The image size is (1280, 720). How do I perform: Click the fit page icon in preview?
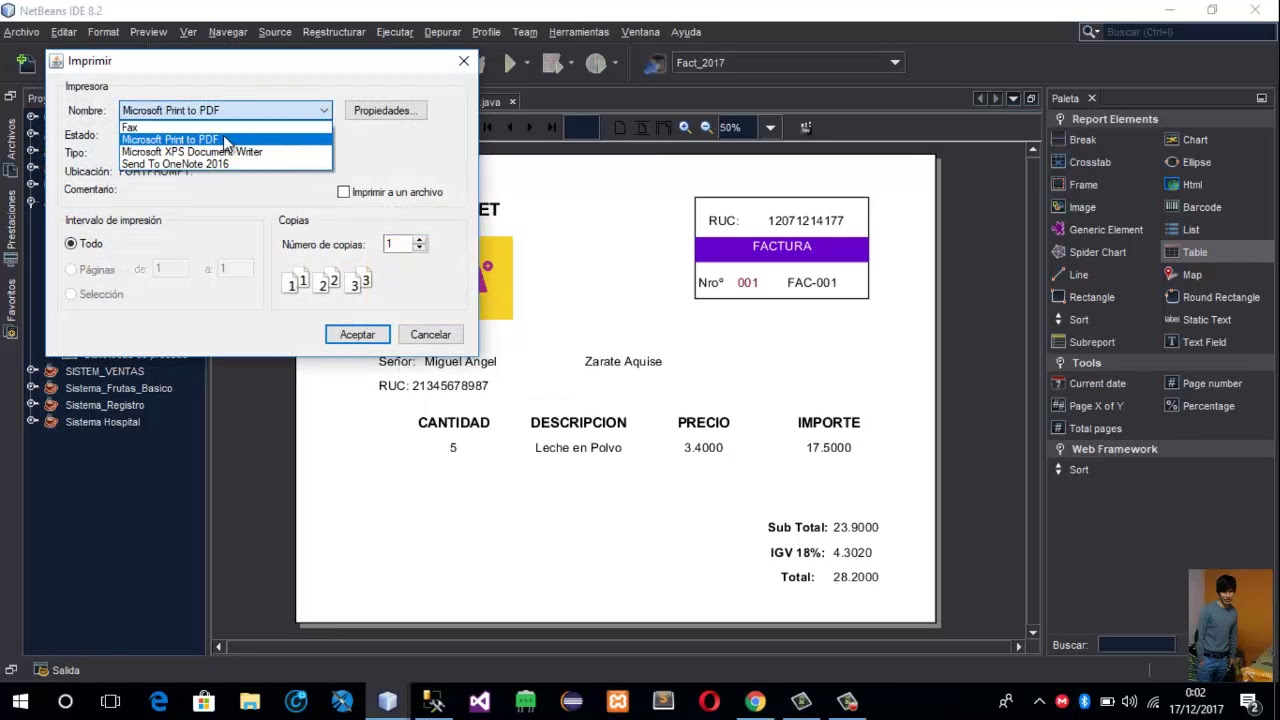[x=642, y=128]
